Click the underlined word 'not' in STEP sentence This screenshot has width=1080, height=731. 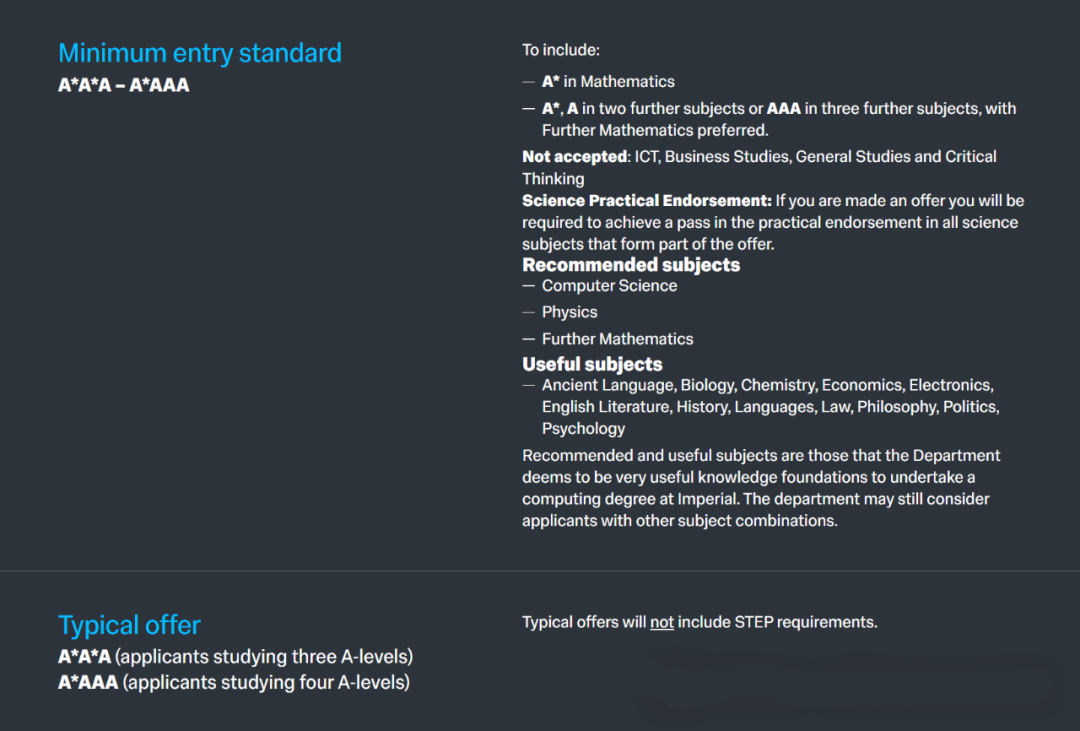tap(662, 622)
